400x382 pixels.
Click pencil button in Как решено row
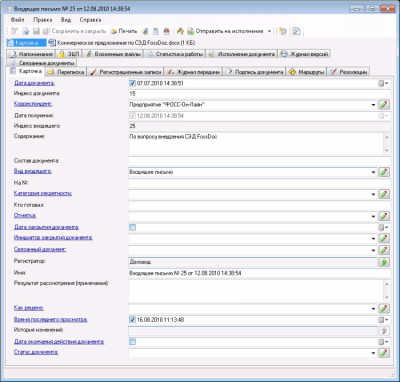click(384, 308)
